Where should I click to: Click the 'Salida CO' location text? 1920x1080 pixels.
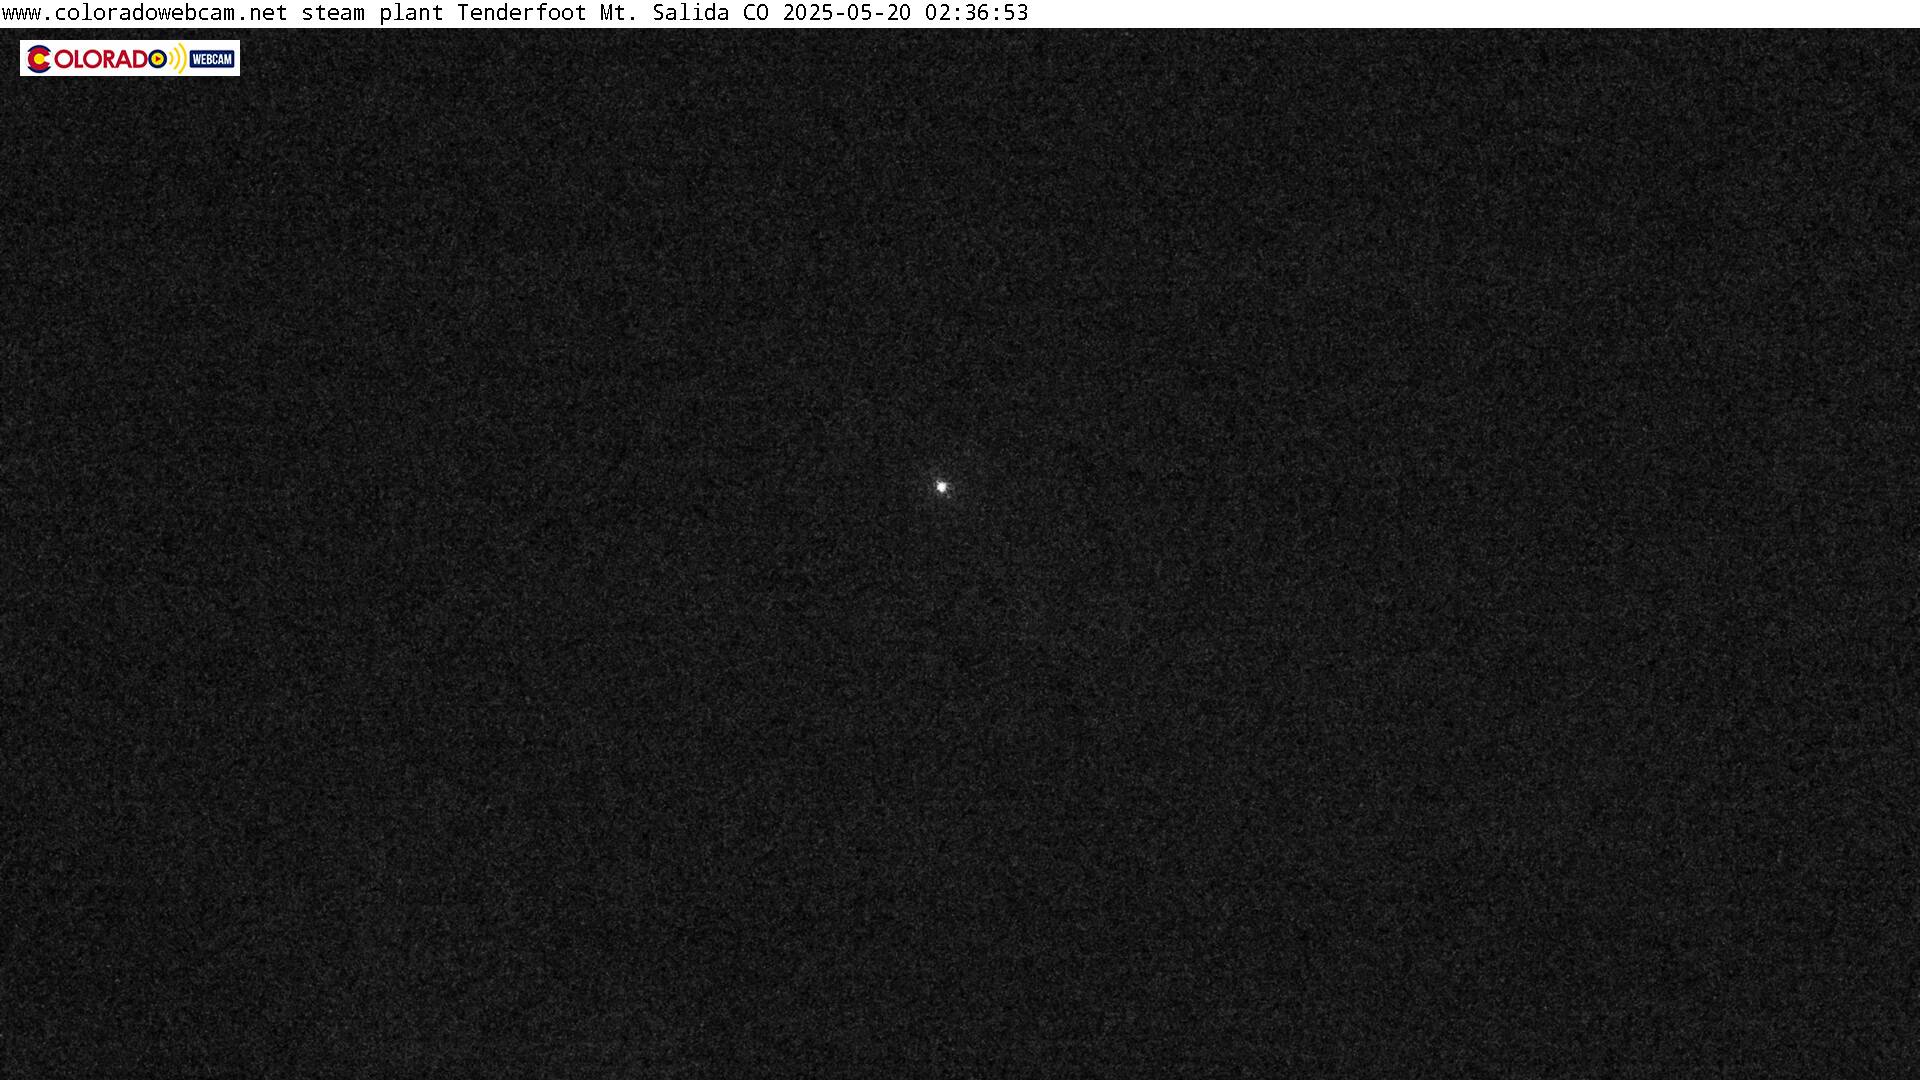(711, 13)
